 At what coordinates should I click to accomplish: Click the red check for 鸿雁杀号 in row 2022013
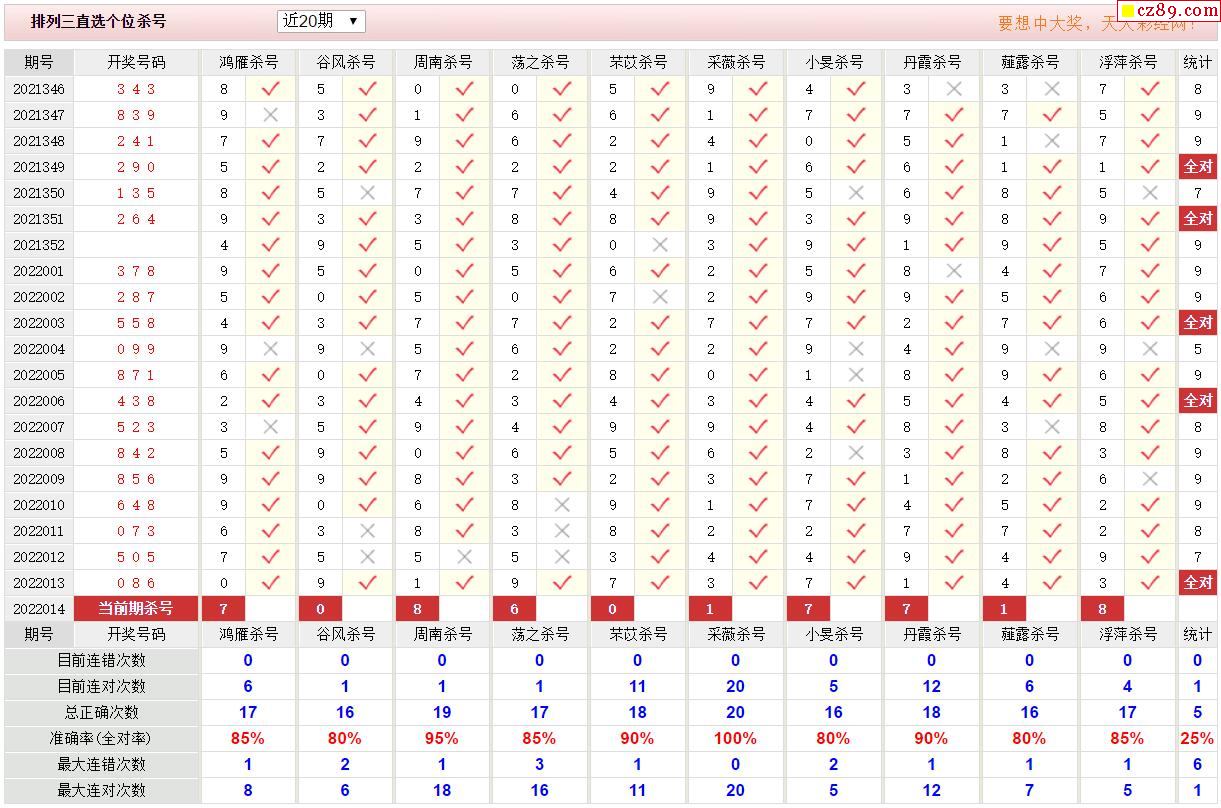pyautogui.click(x=270, y=583)
